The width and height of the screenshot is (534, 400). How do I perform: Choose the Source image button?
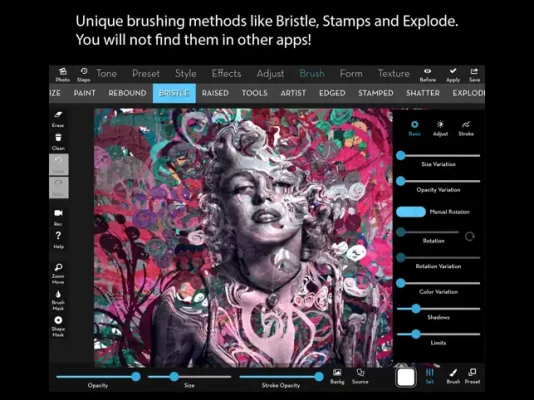(x=360, y=376)
